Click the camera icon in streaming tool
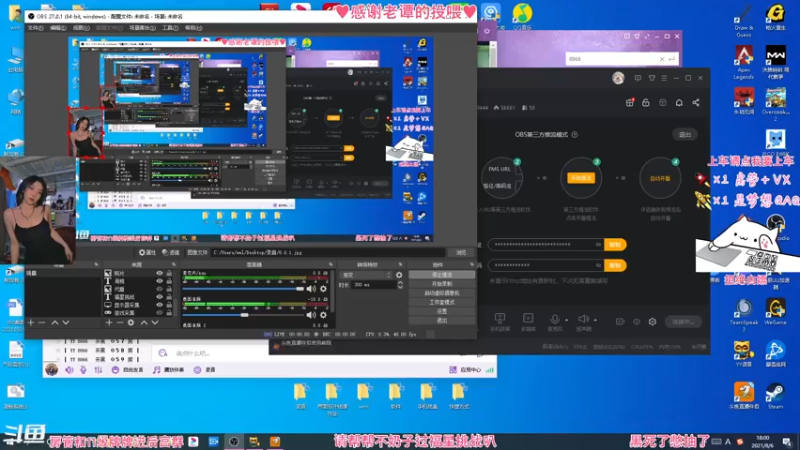The height and width of the screenshot is (450, 800). [620, 321]
